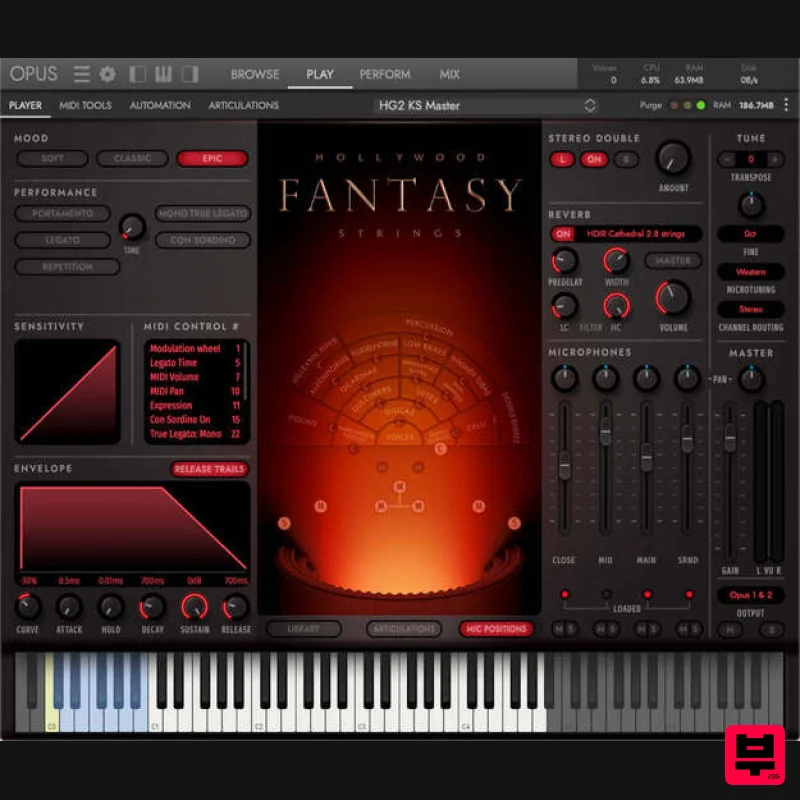This screenshot has width=800, height=800.
Task: Click the envelope Sustain knob
Action: click(x=194, y=607)
